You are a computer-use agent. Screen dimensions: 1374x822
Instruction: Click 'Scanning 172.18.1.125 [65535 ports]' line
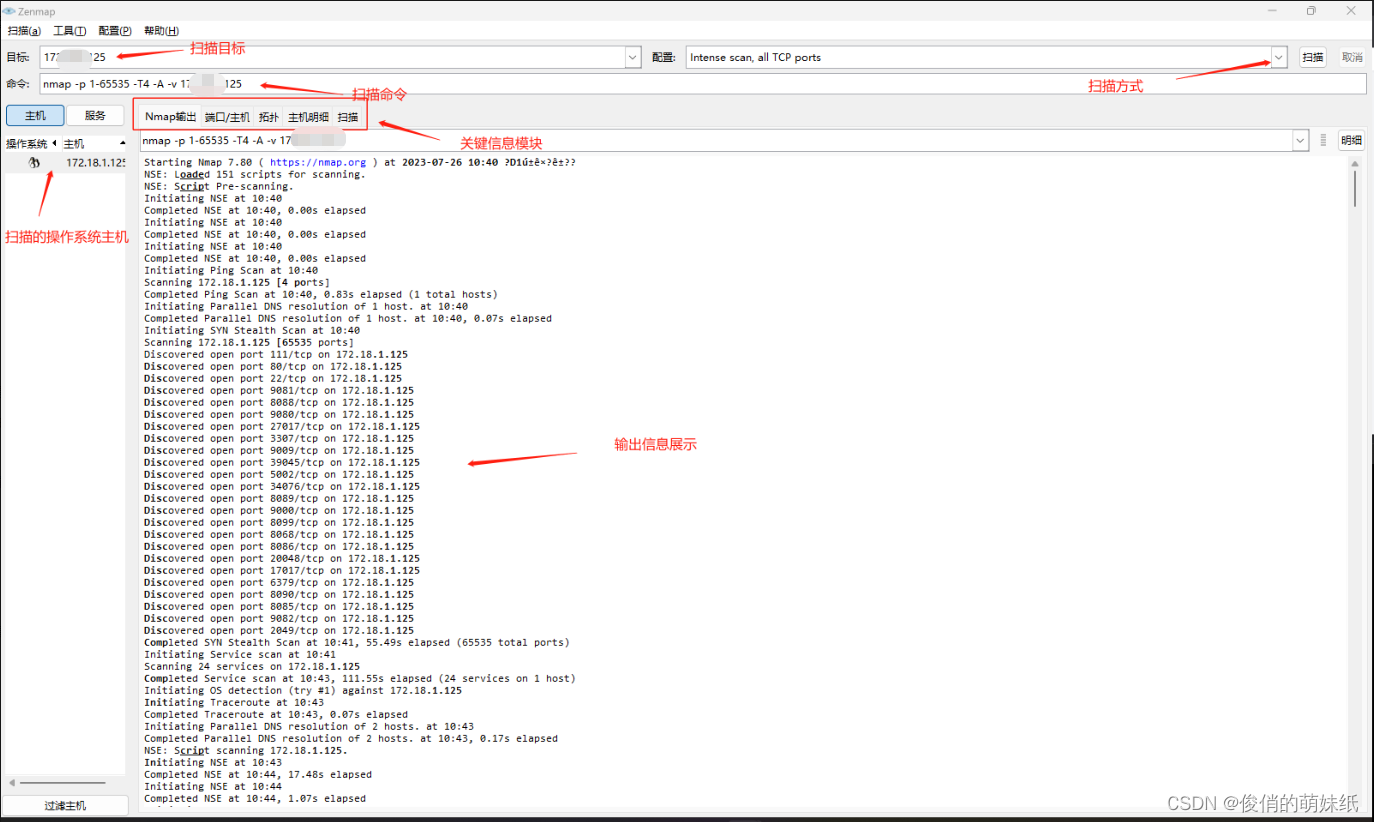(x=249, y=342)
